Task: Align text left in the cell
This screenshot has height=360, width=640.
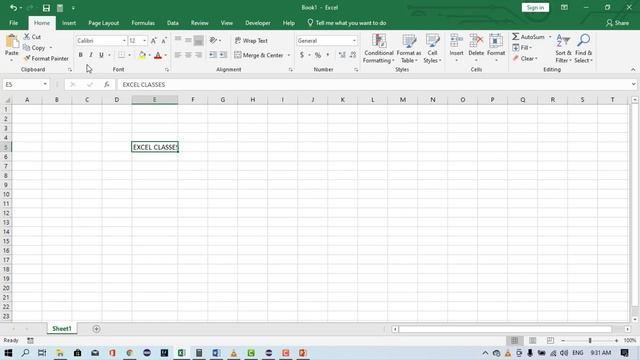Action: (x=178, y=55)
